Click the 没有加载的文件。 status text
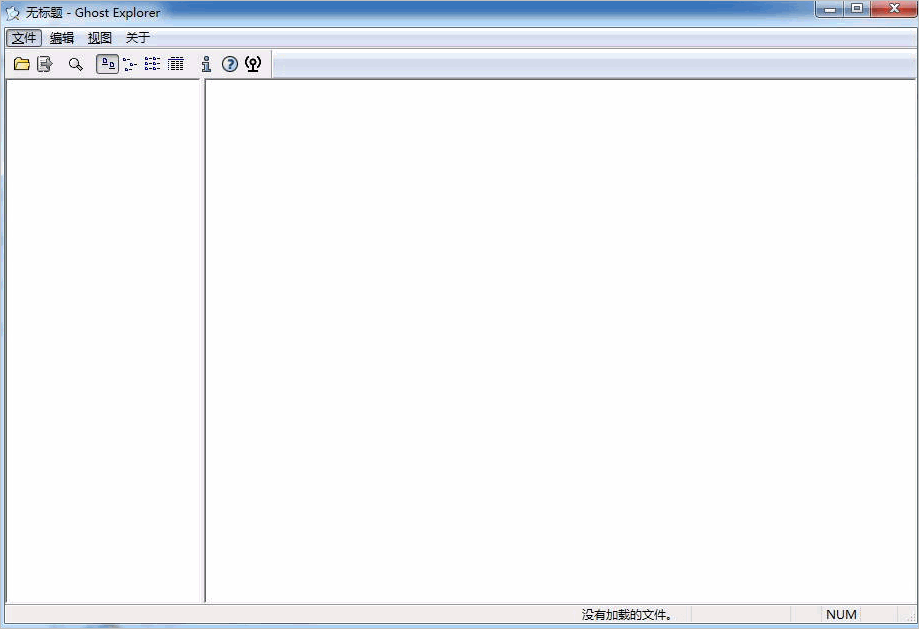919x629 pixels. (x=627, y=614)
